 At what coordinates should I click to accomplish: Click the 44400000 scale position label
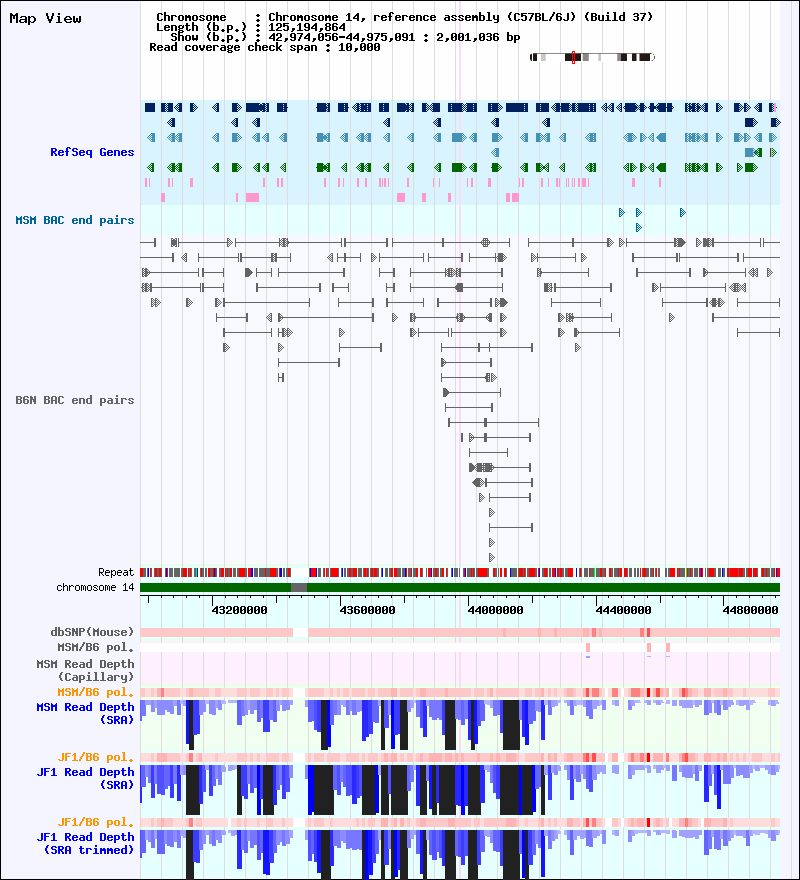coord(624,610)
